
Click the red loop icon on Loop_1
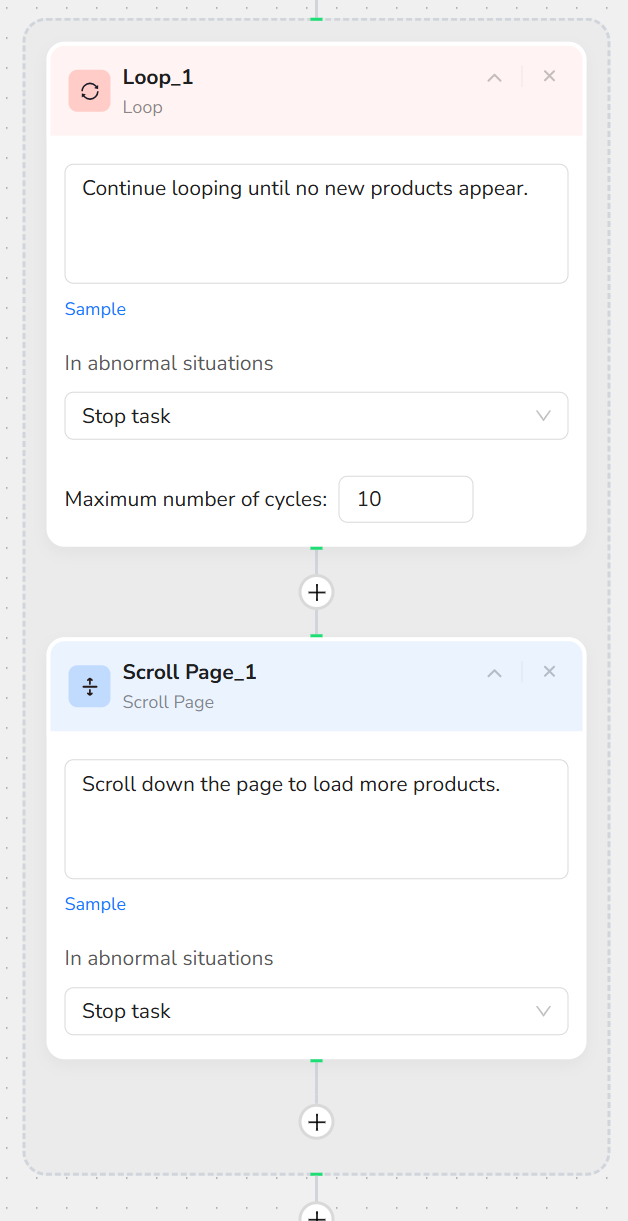tap(90, 91)
